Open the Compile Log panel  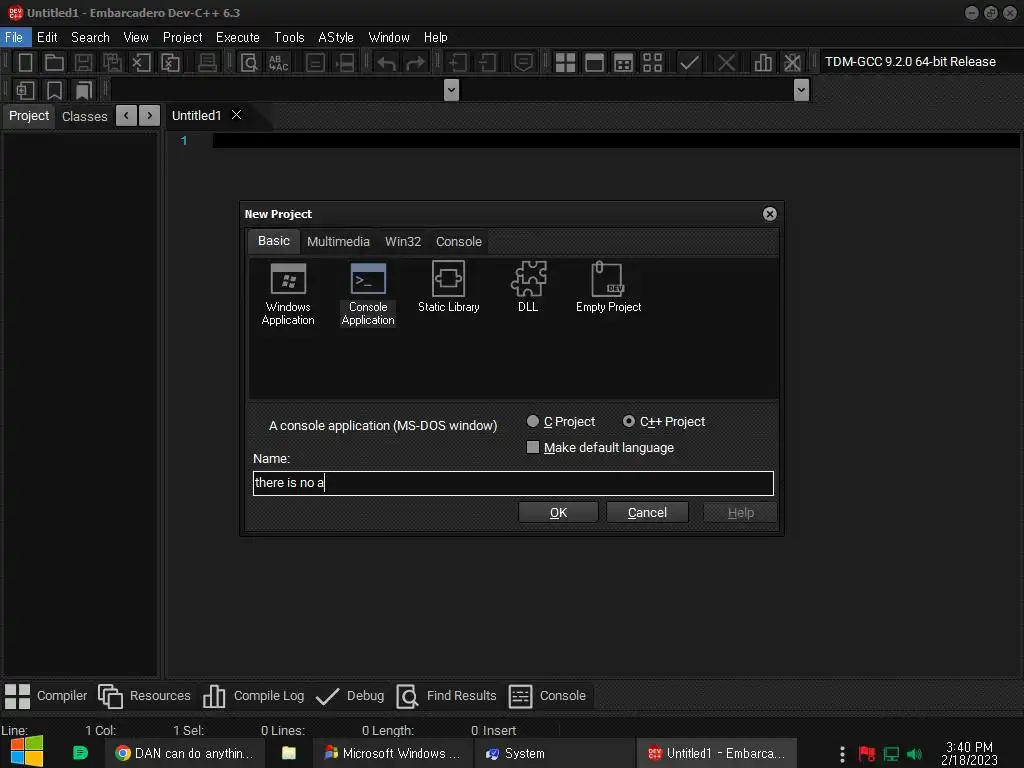[253, 696]
